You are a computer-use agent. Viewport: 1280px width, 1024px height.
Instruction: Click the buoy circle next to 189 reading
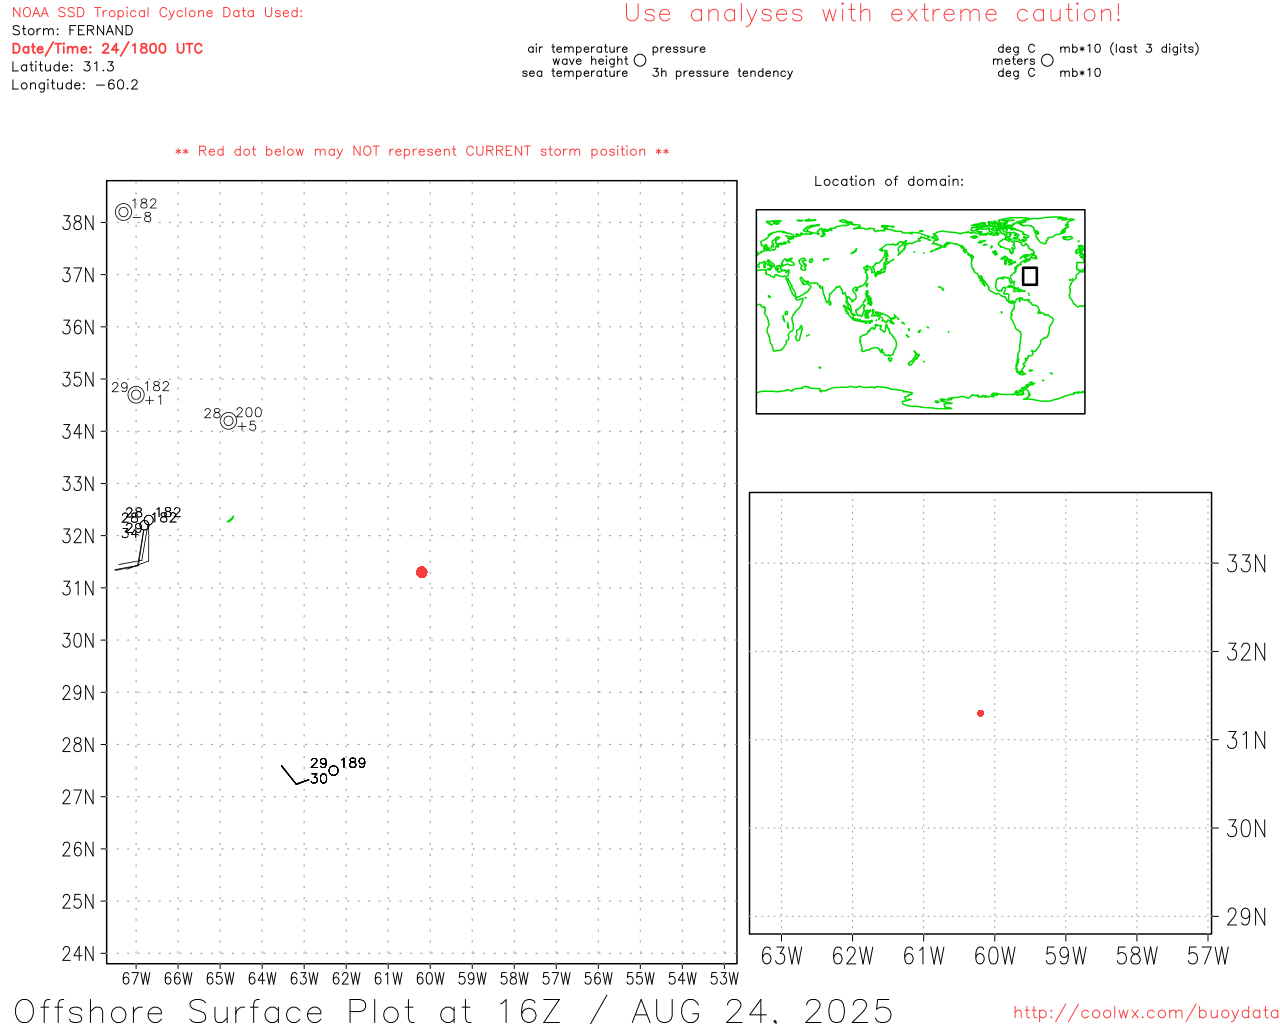click(333, 770)
